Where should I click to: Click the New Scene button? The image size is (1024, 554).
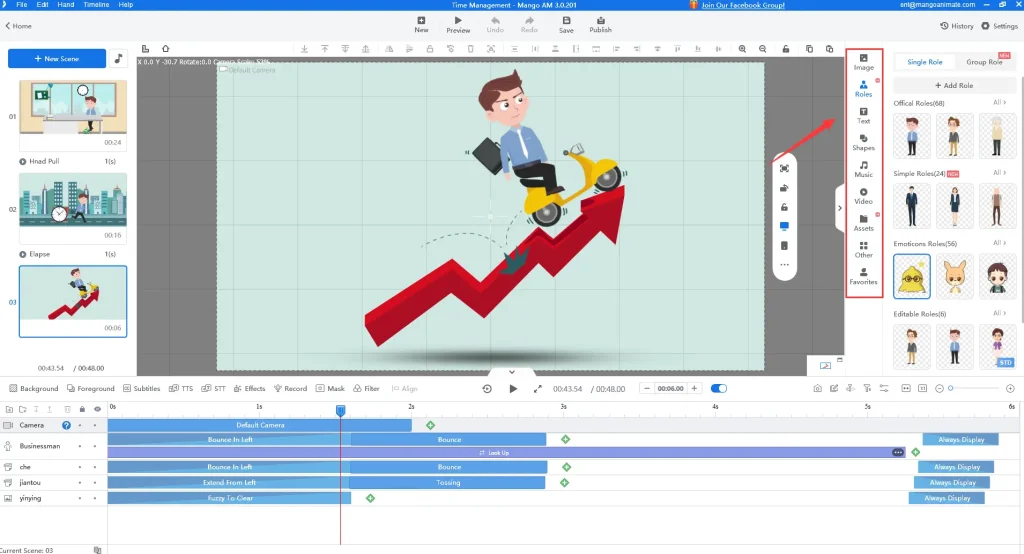coord(57,59)
